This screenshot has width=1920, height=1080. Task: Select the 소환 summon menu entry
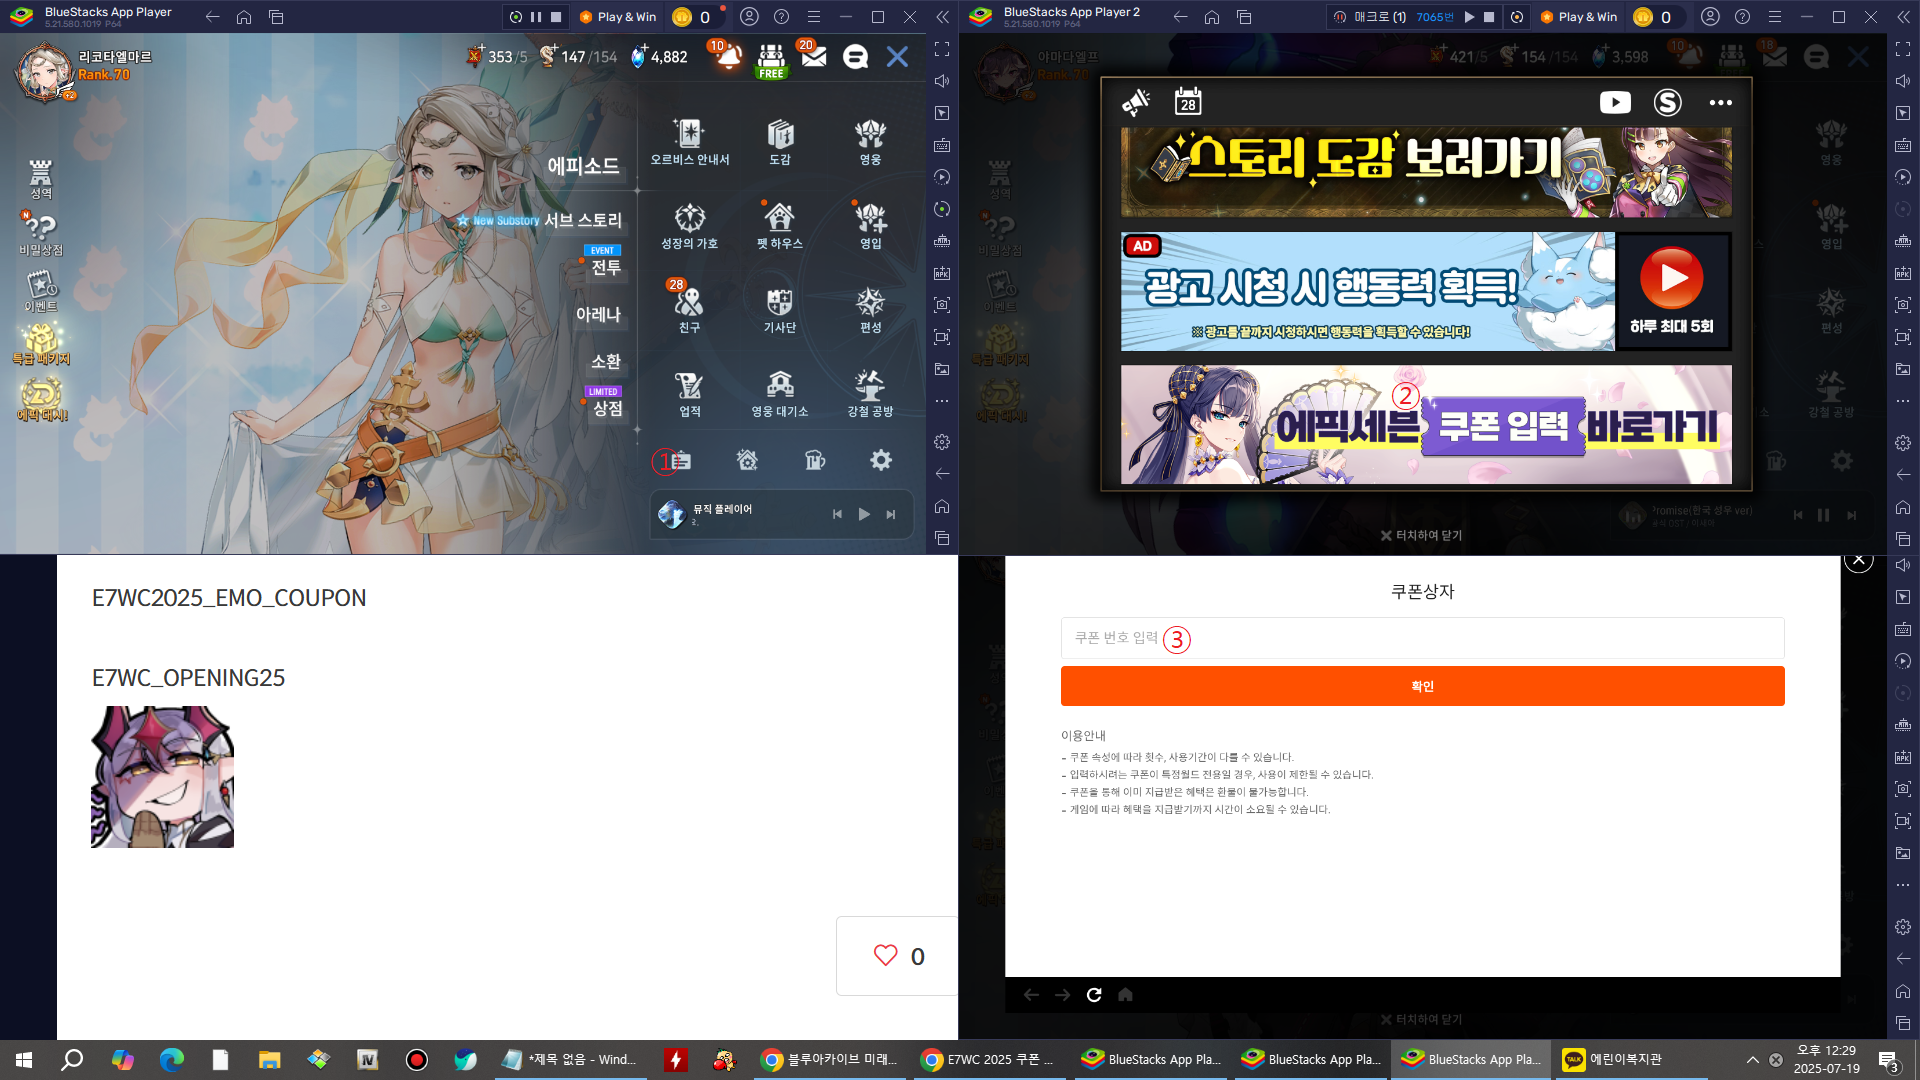[x=606, y=361]
